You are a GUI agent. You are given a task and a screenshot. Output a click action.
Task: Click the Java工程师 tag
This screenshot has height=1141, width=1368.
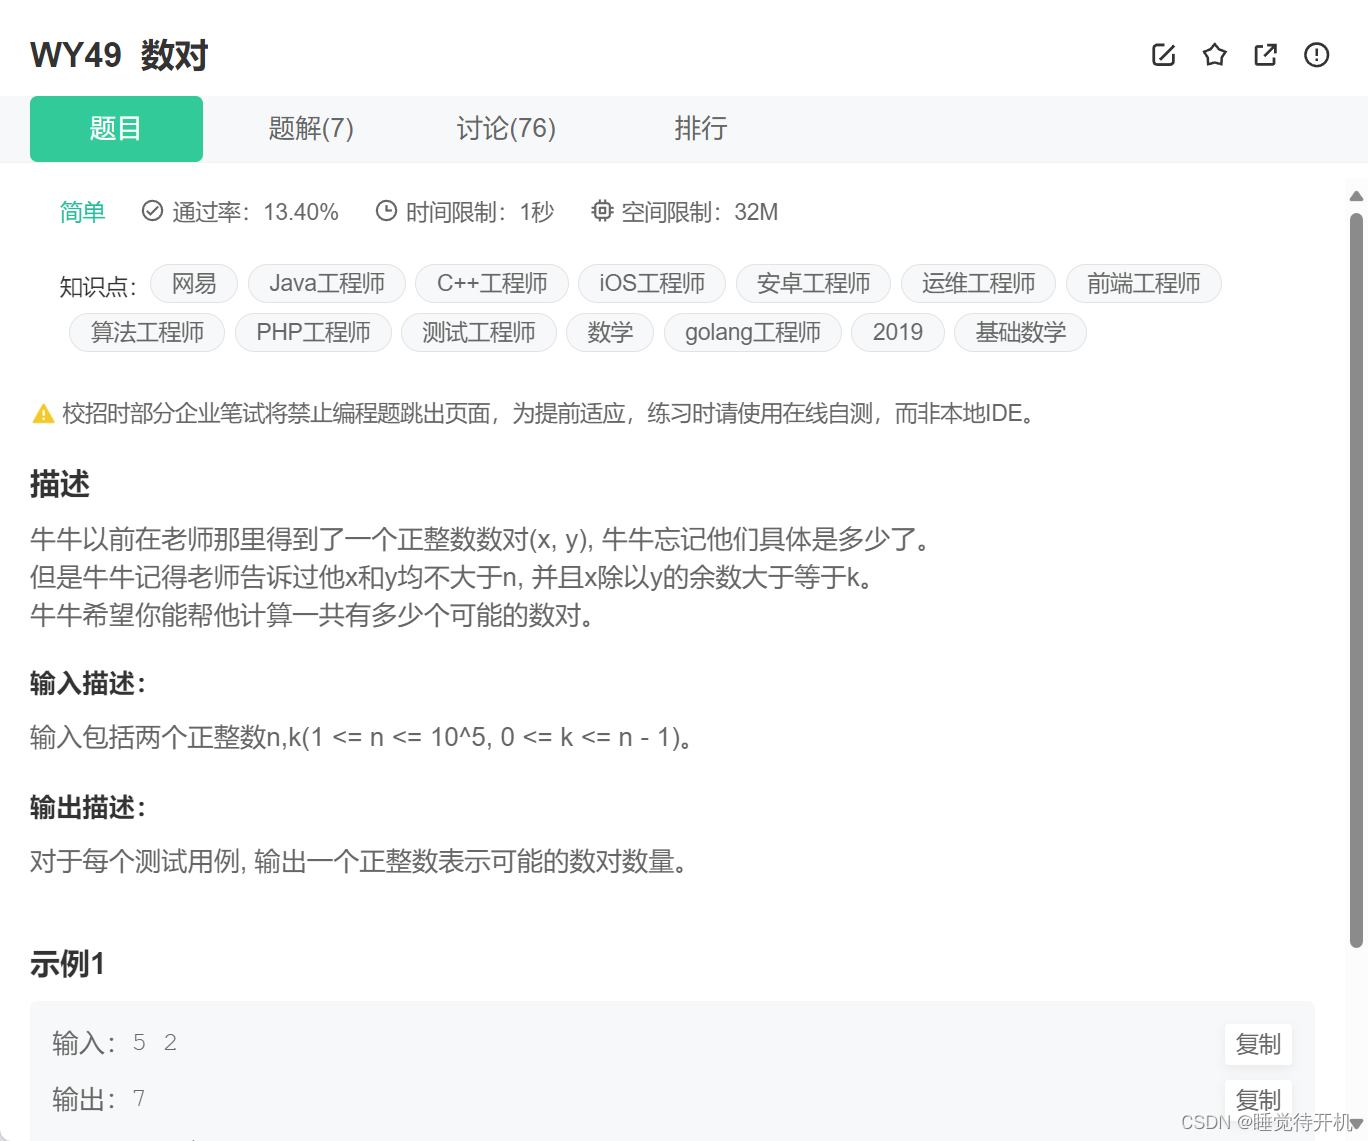click(327, 284)
